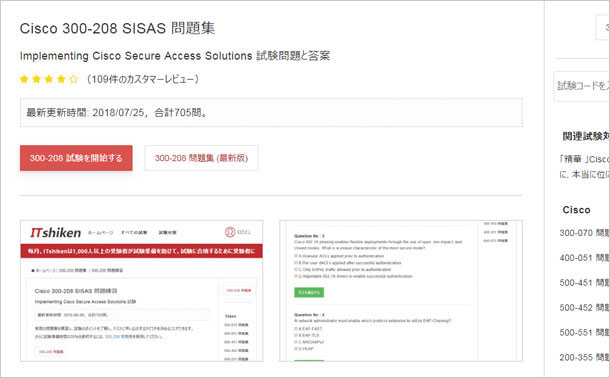Click the 「精華」Cisco related article link
The width and height of the screenshot is (610, 378).
pyautogui.click(x=584, y=166)
